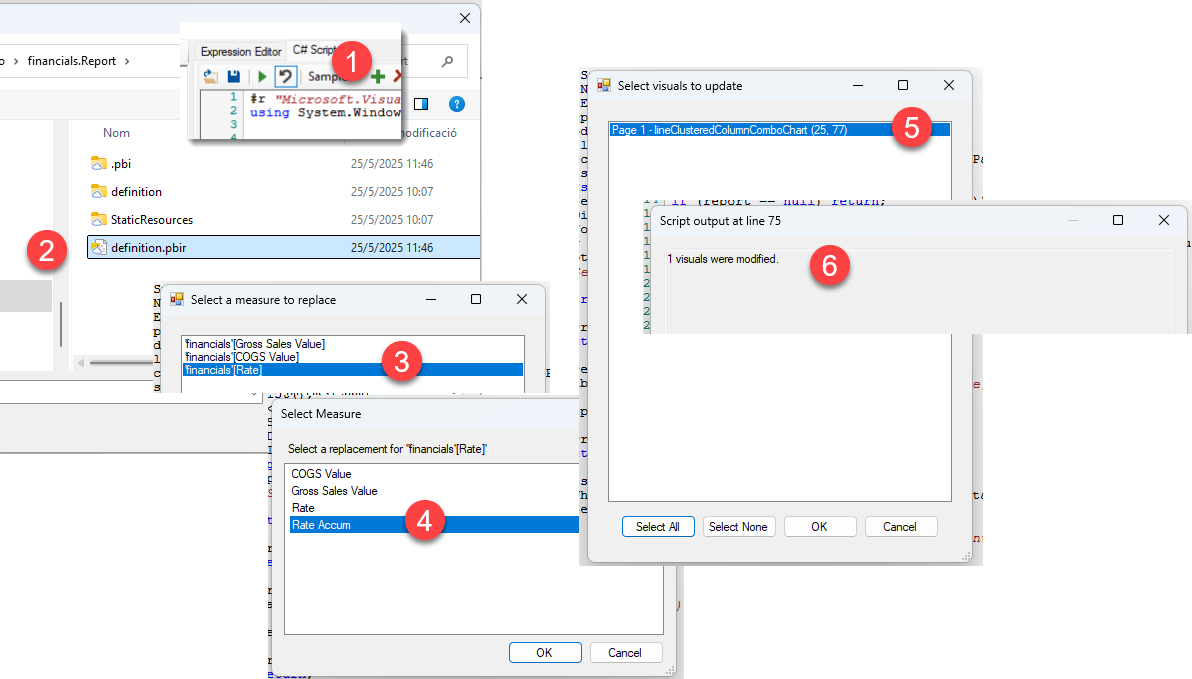Switch to the C# Script tab

[313, 50]
